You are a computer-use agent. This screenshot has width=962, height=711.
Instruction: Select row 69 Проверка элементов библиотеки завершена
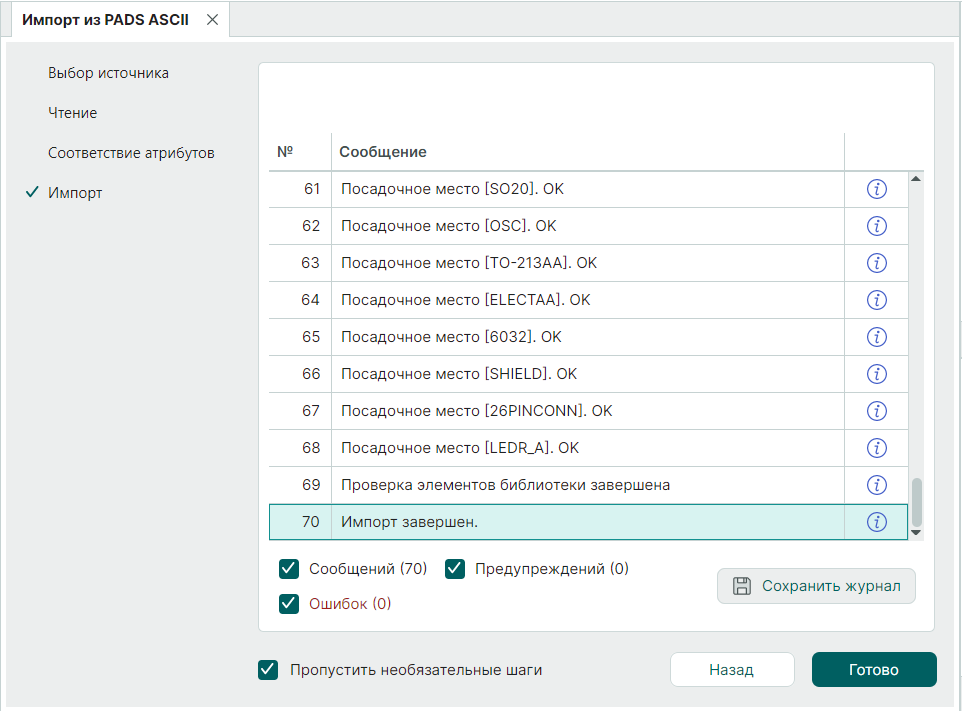tap(505, 485)
